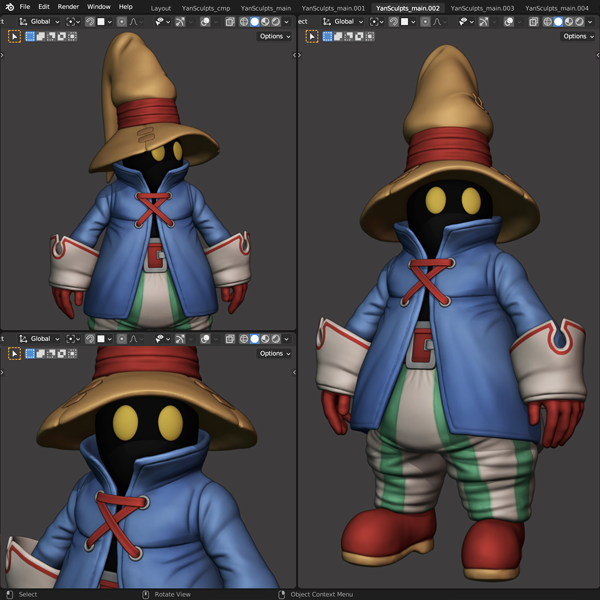
Task: Click Select Box tool in top-left viewport
Action: pos(15,36)
